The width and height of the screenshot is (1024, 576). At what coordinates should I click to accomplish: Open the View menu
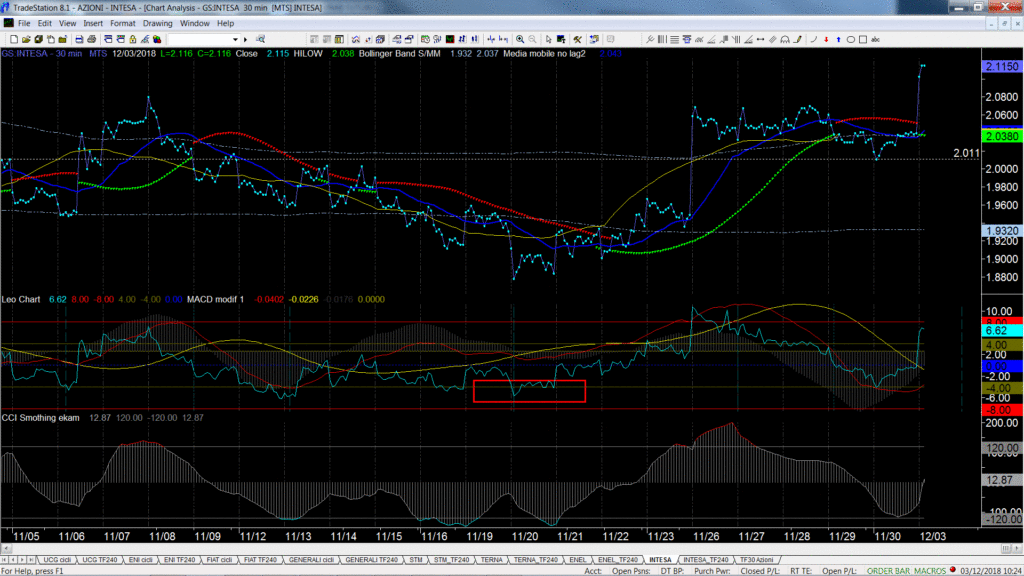pos(67,24)
